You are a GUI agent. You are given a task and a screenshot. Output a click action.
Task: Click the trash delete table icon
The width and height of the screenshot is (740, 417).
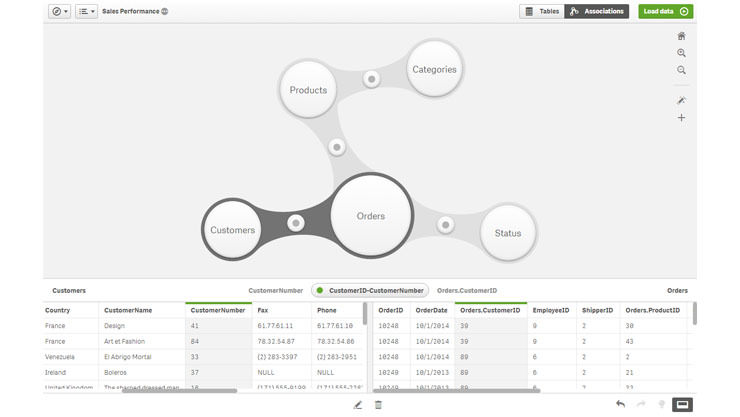[378, 405]
